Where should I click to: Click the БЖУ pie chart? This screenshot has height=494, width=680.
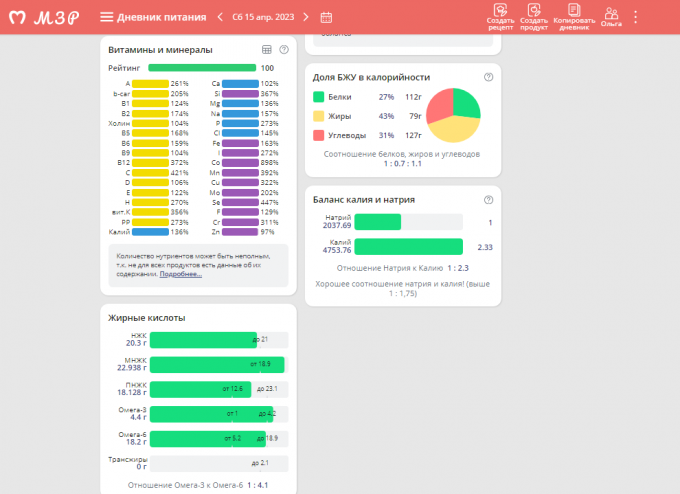click(454, 115)
